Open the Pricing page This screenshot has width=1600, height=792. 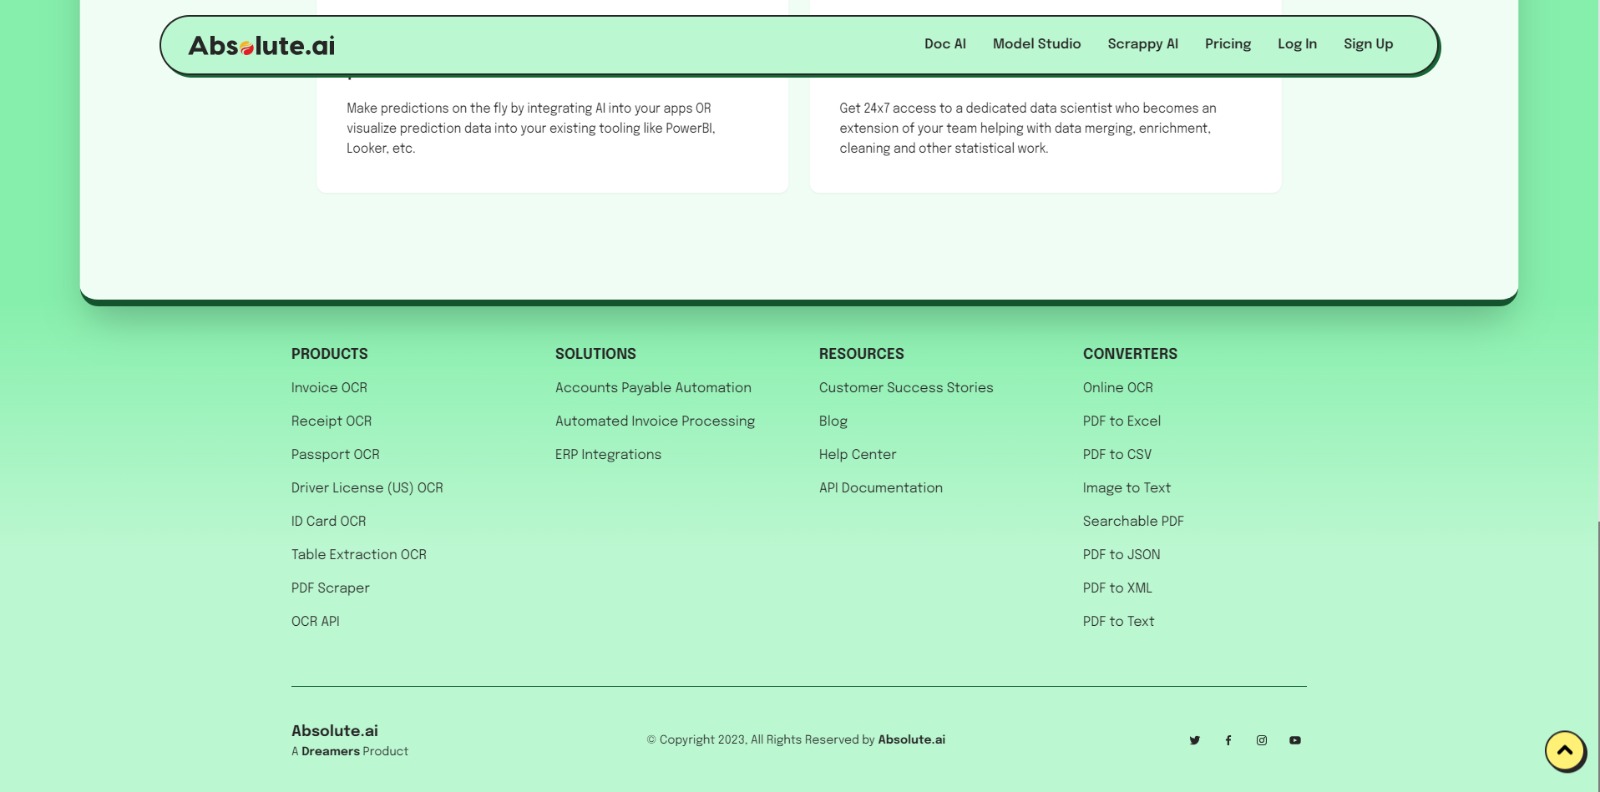coord(1228,44)
